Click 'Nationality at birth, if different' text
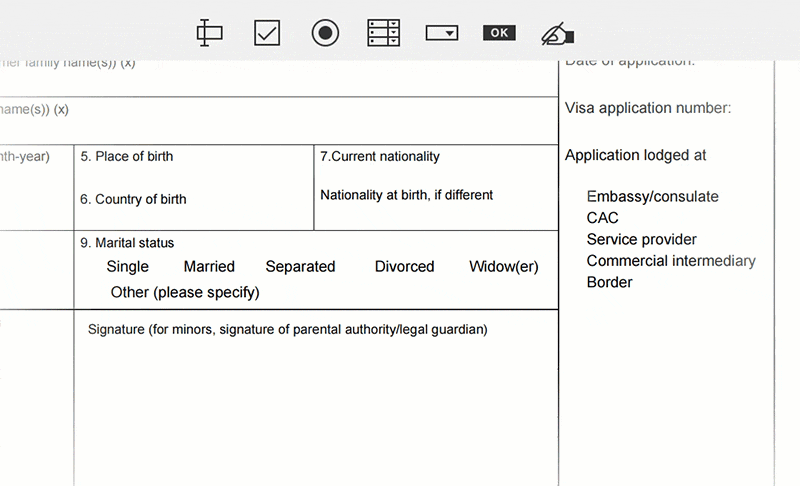The width and height of the screenshot is (800, 486). click(x=407, y=195)
